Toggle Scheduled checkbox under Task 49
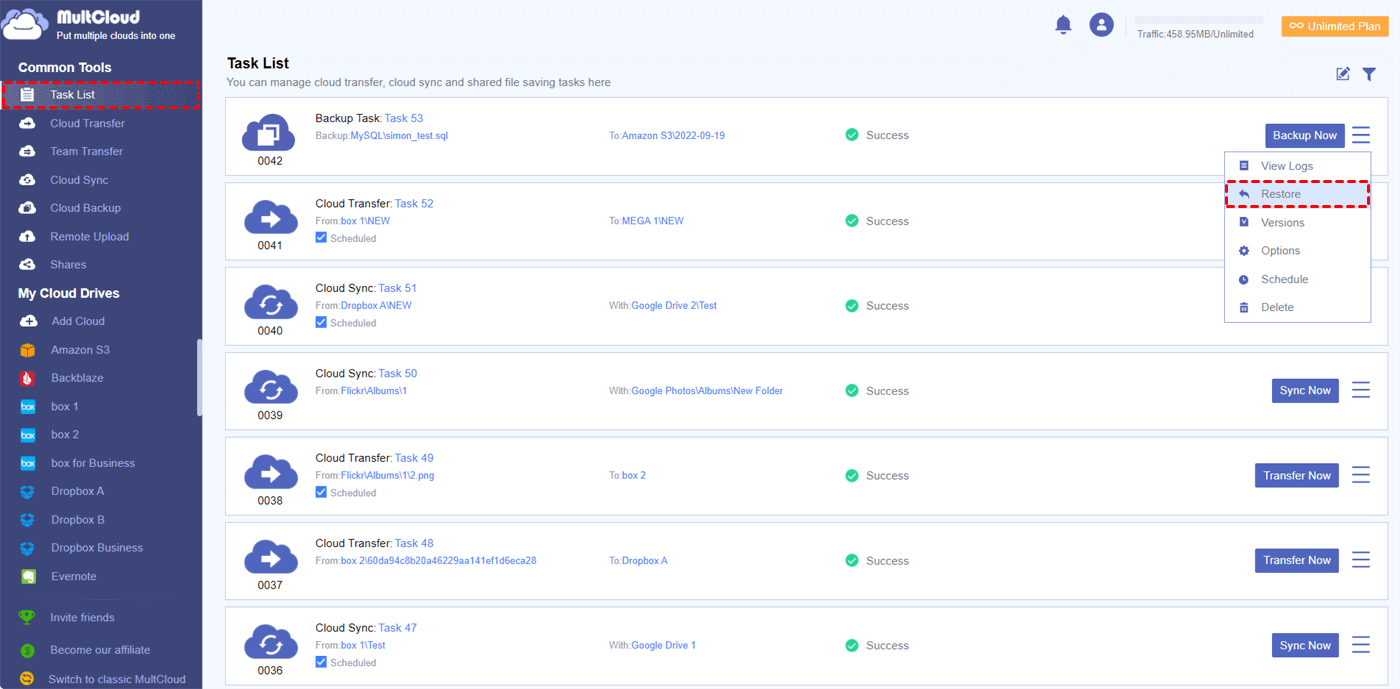 [321, 493]
